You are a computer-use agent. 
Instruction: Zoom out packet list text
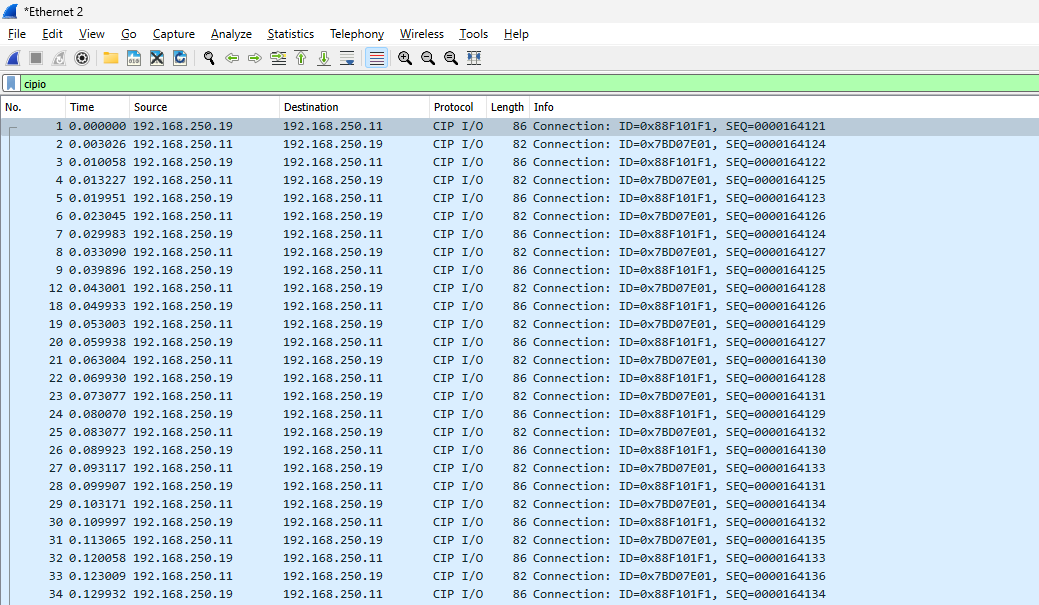[x=428, y=58]
